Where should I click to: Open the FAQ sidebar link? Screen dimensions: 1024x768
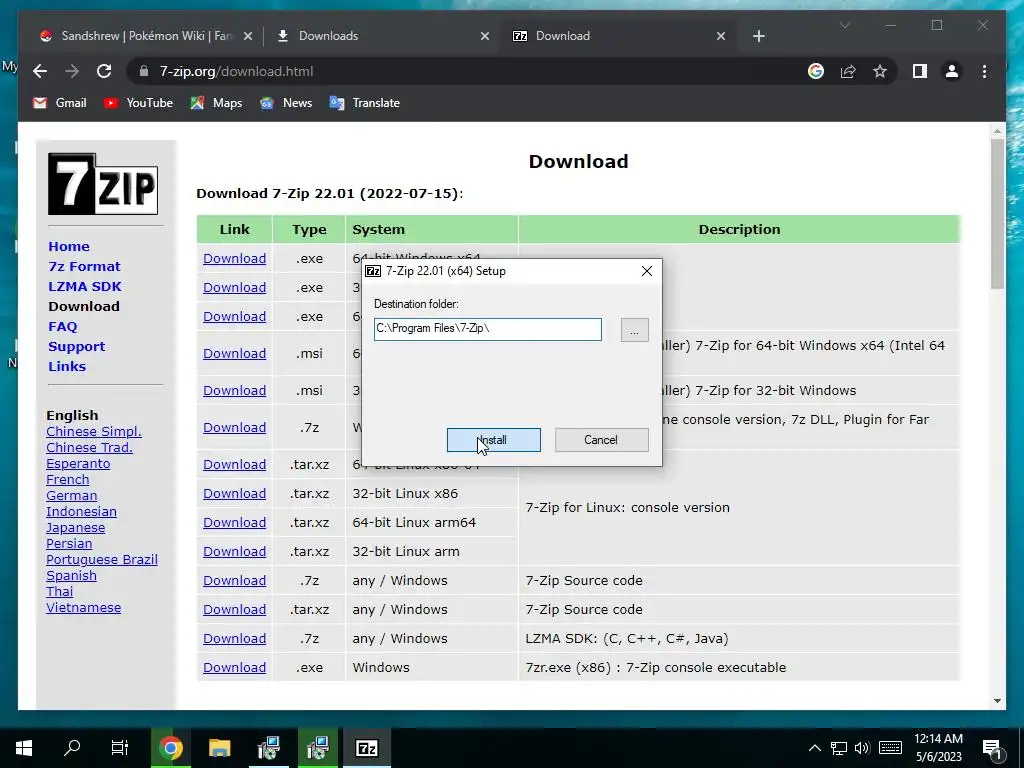(x=63, y=327)
